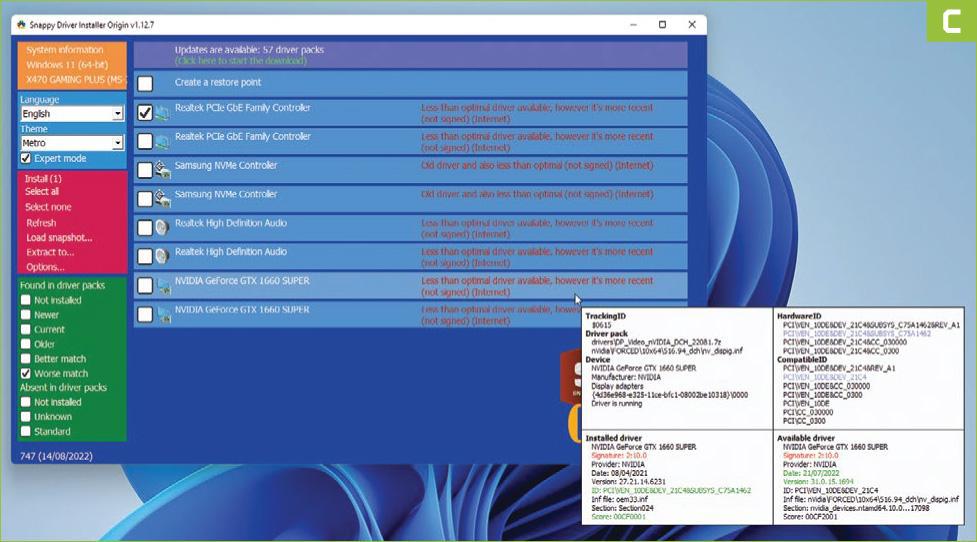Click the Found in driver packs heading
This screenshot has height=542, width=977.
[x=62, y=285]
